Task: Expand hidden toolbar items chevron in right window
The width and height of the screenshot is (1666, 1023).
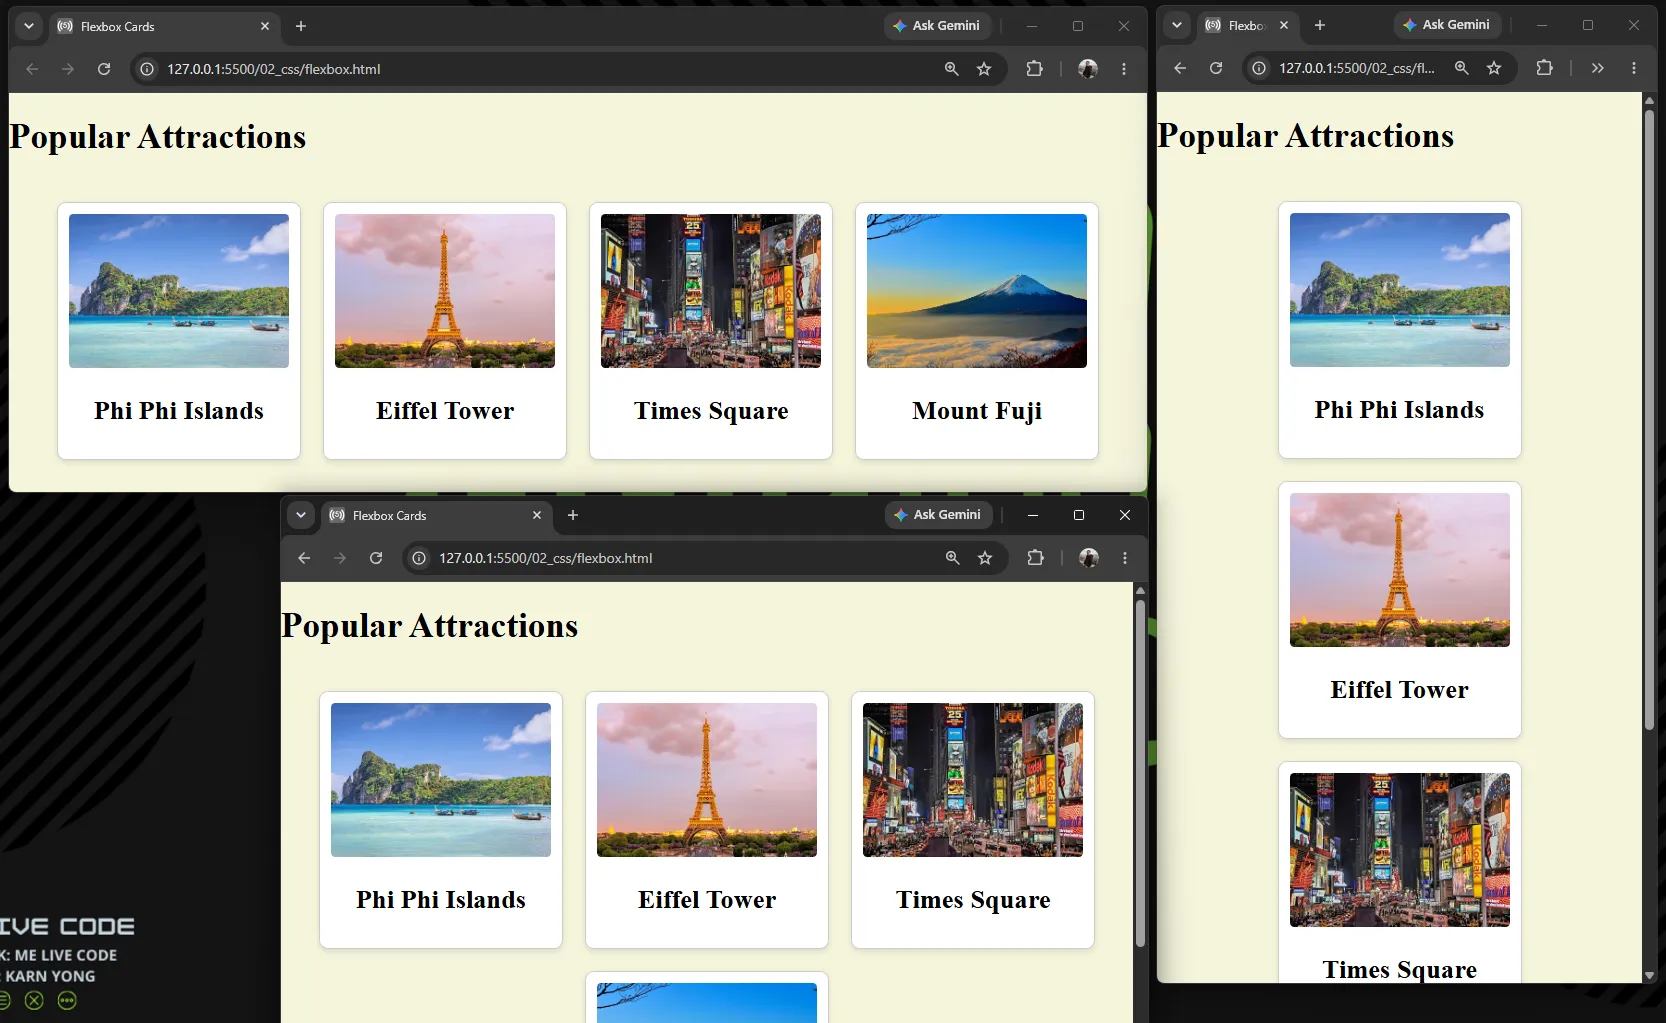Action: pyautogui.click(x=1598, y=68)
